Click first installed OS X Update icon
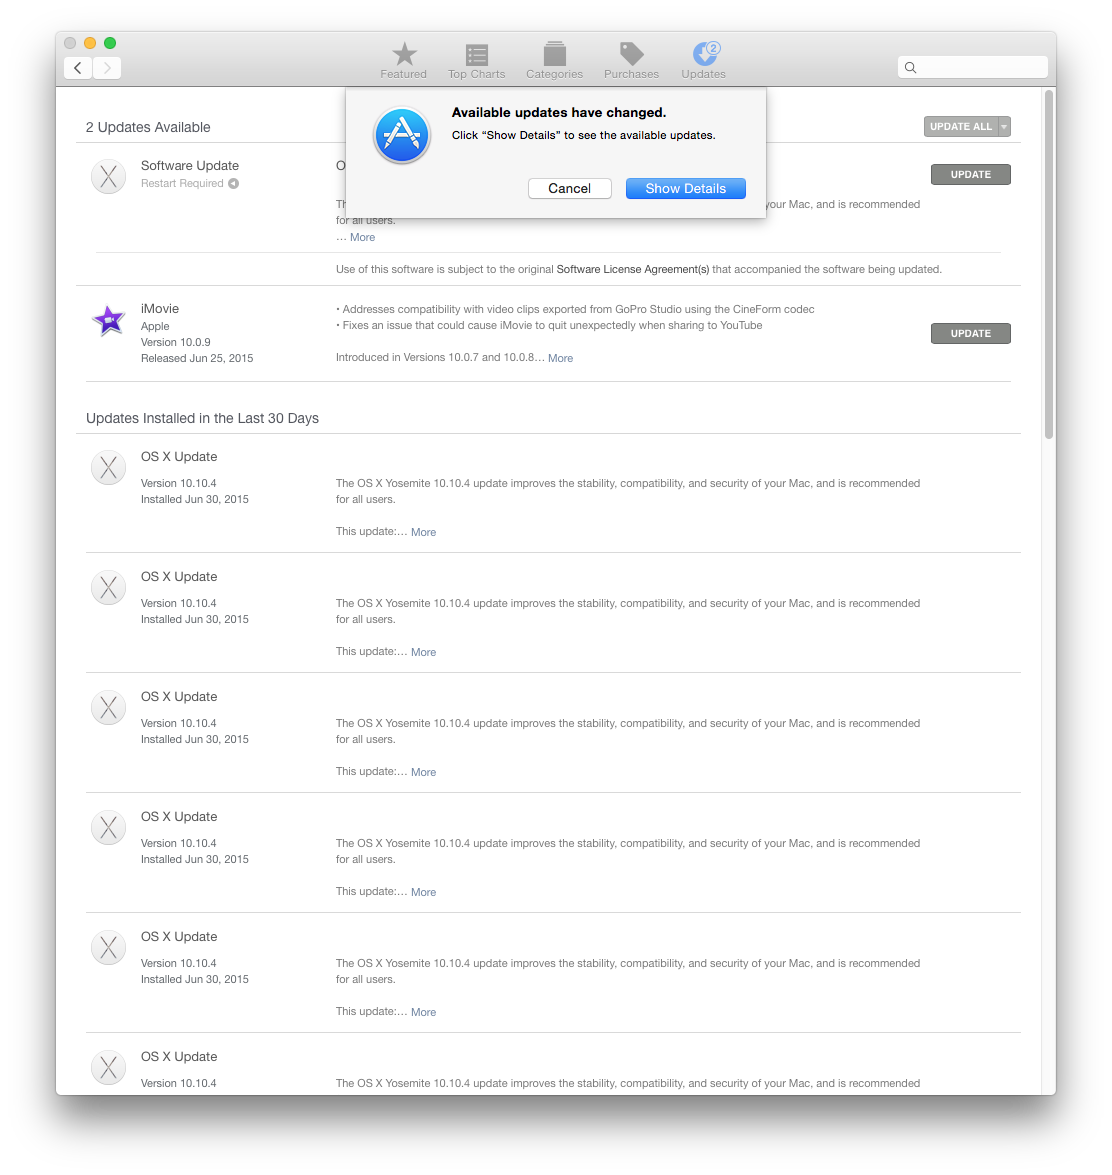The height and width of the screenshot is (1175, 1112). [x=109, y=468]
